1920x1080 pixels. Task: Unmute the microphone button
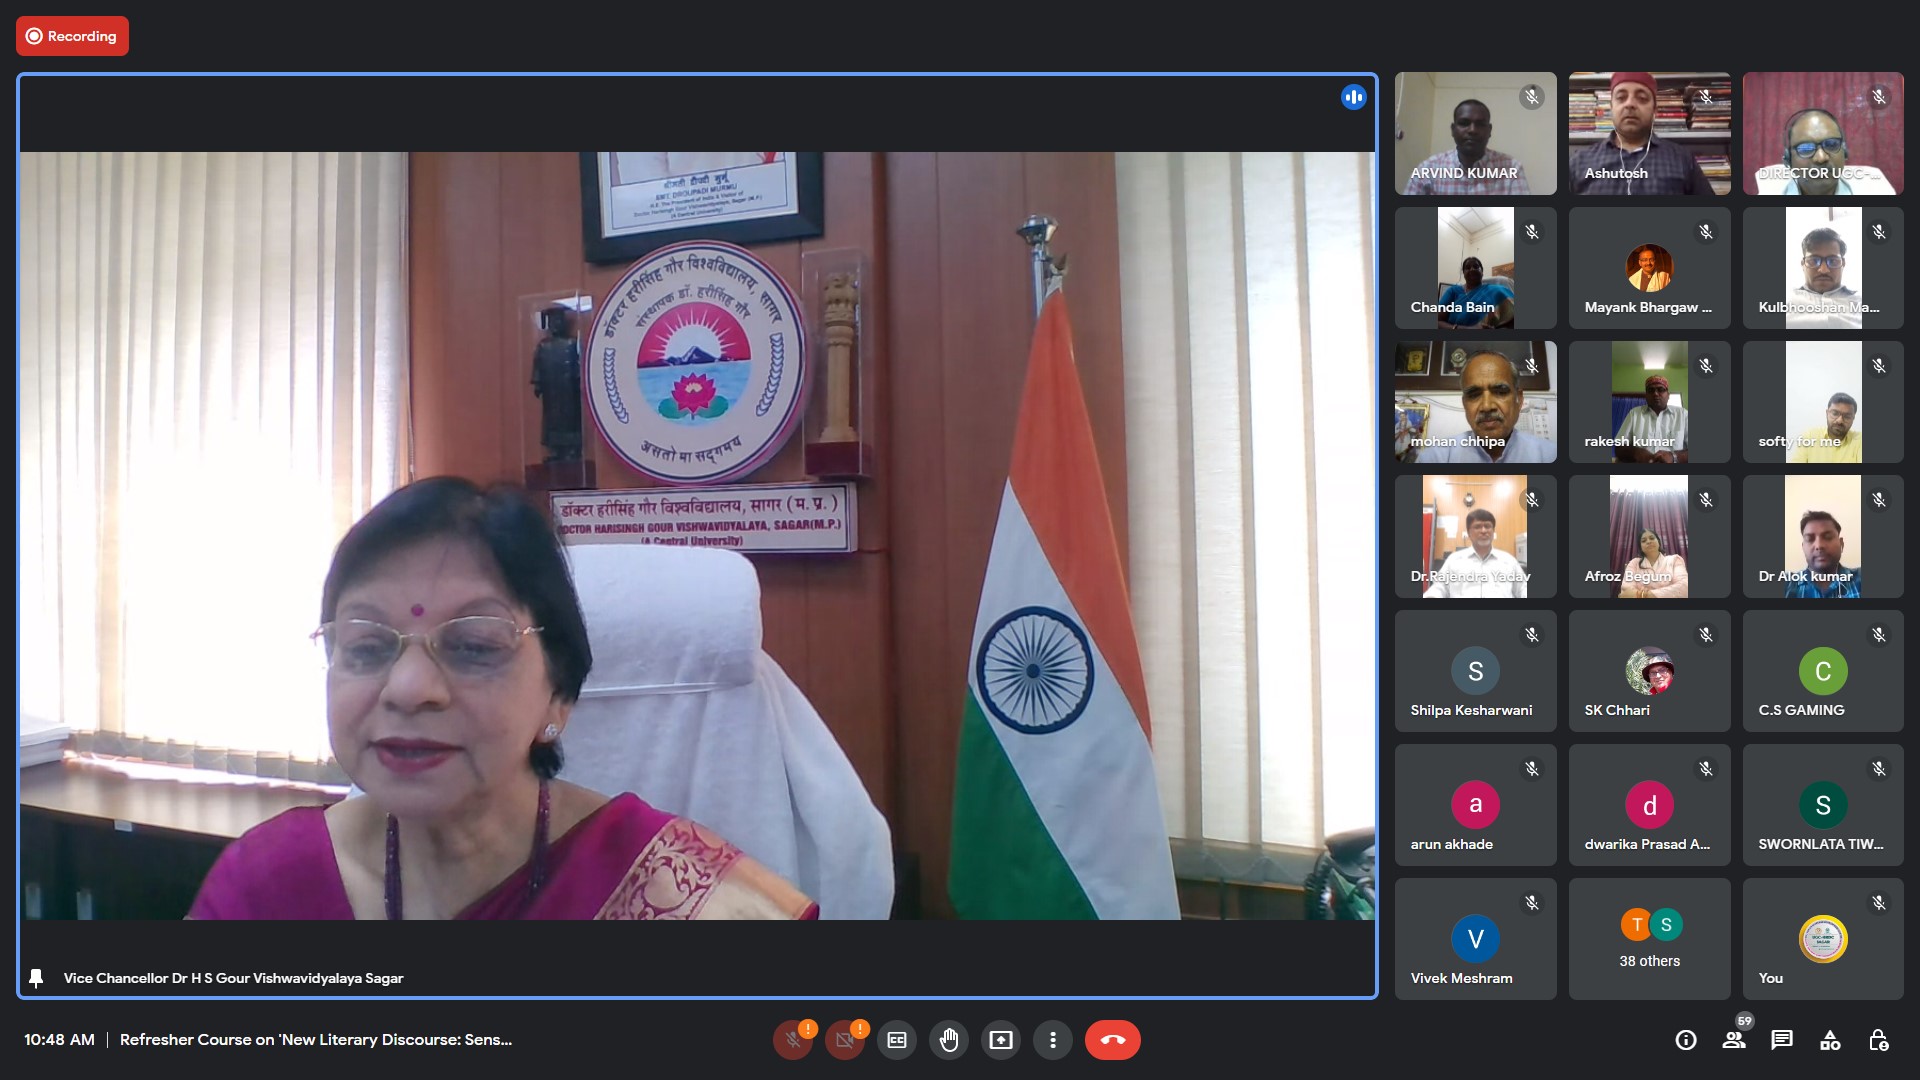tap(793, 1040)
